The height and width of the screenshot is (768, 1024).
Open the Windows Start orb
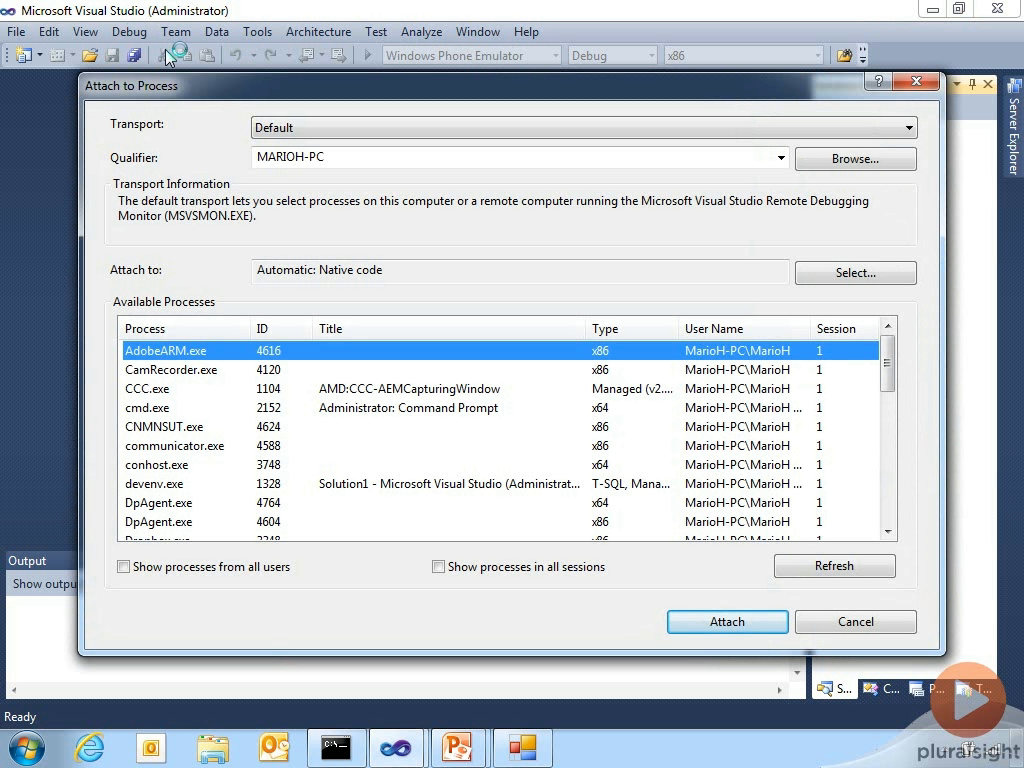click(27, 748)
